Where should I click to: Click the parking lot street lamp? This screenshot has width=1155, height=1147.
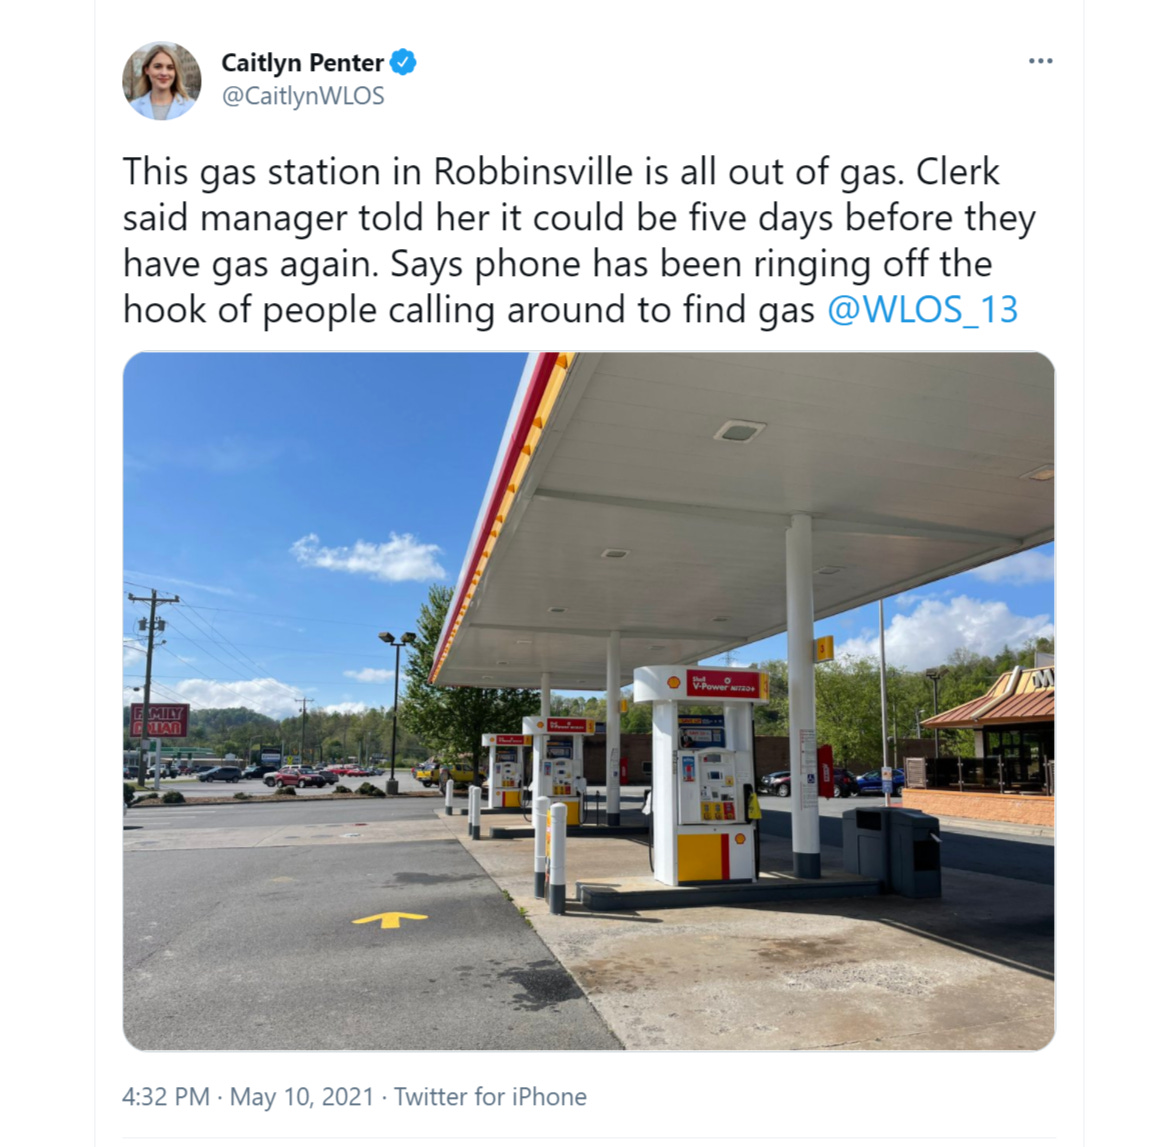tap(396, 712)
